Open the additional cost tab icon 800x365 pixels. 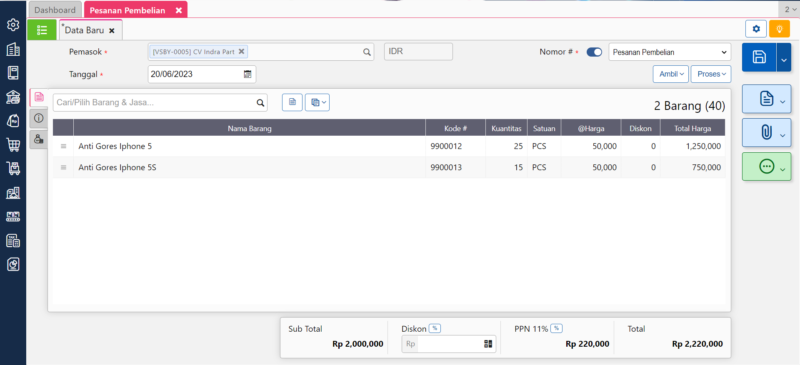(38, 138)
